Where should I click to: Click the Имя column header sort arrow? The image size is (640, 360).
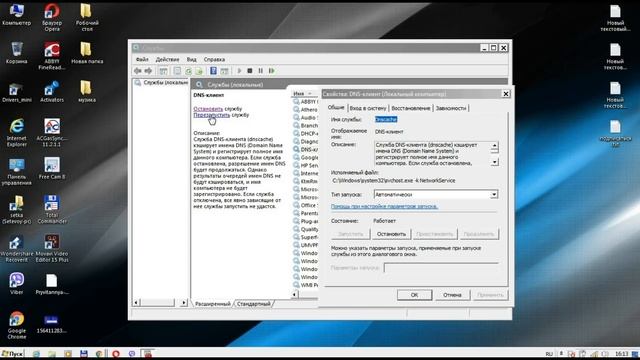(309, 93)
